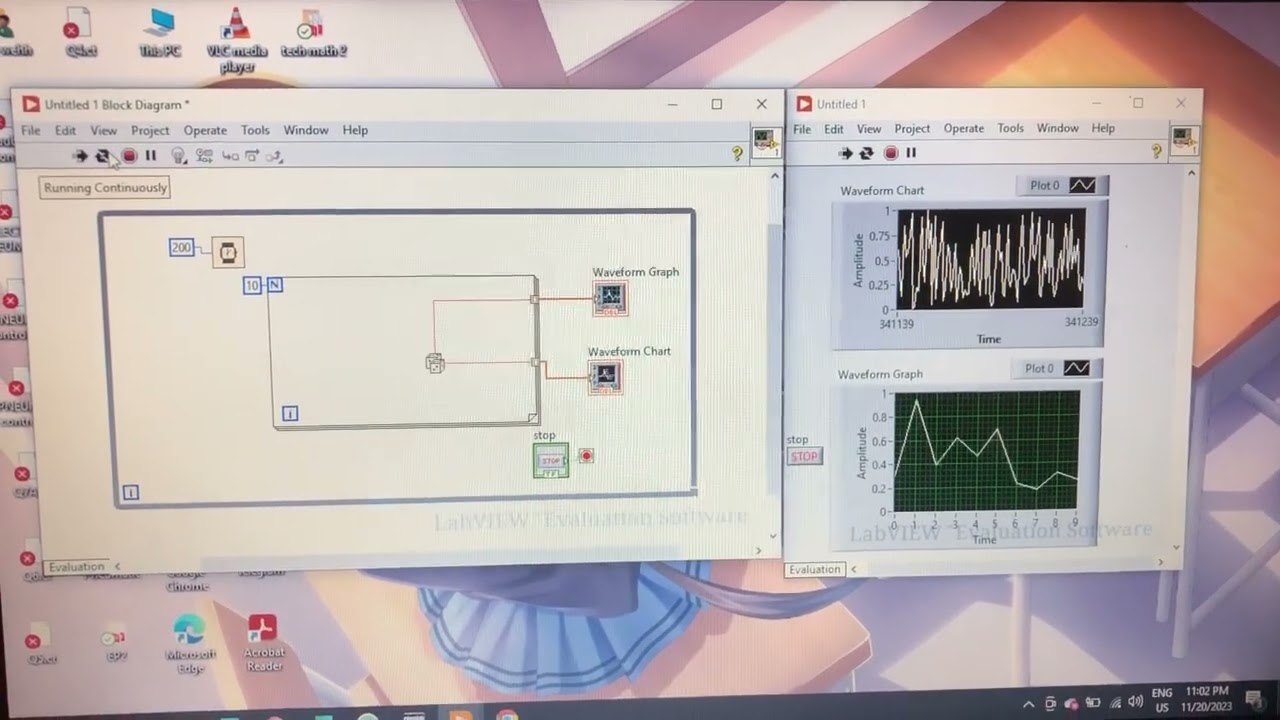
Task: Click the Step Out button
Action: coord(276,155)
